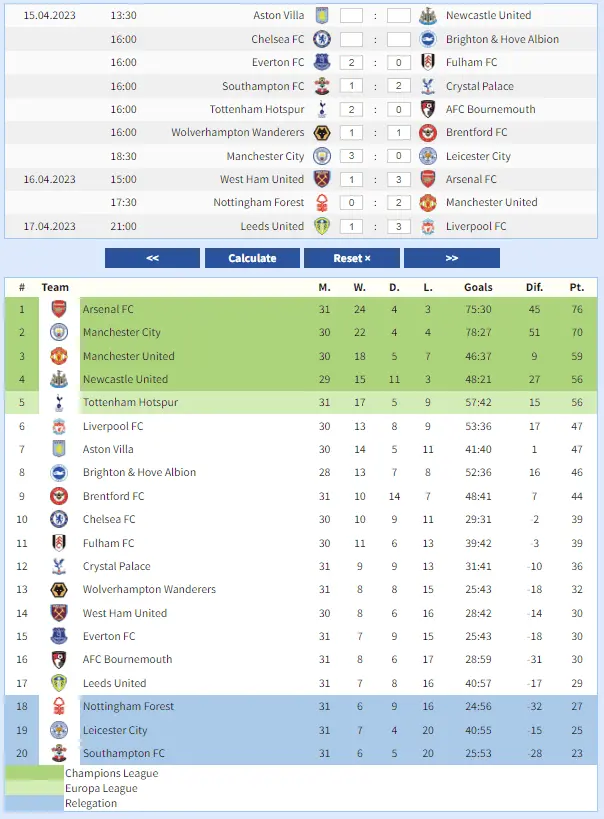604x819 pixels.
Task: Click Chelsea FC home score field
Action: point(351,39)
